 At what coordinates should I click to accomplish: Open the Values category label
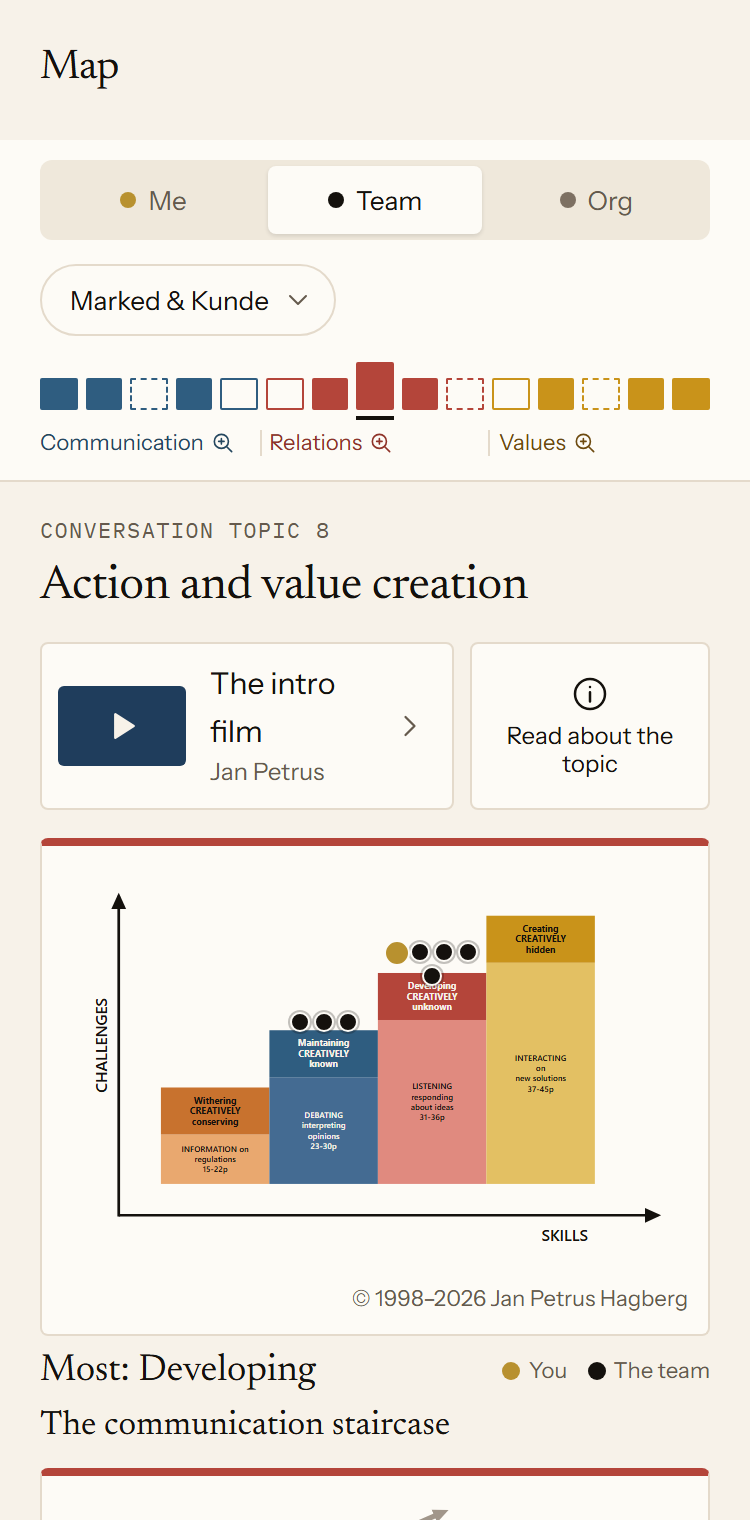(533, 443)
